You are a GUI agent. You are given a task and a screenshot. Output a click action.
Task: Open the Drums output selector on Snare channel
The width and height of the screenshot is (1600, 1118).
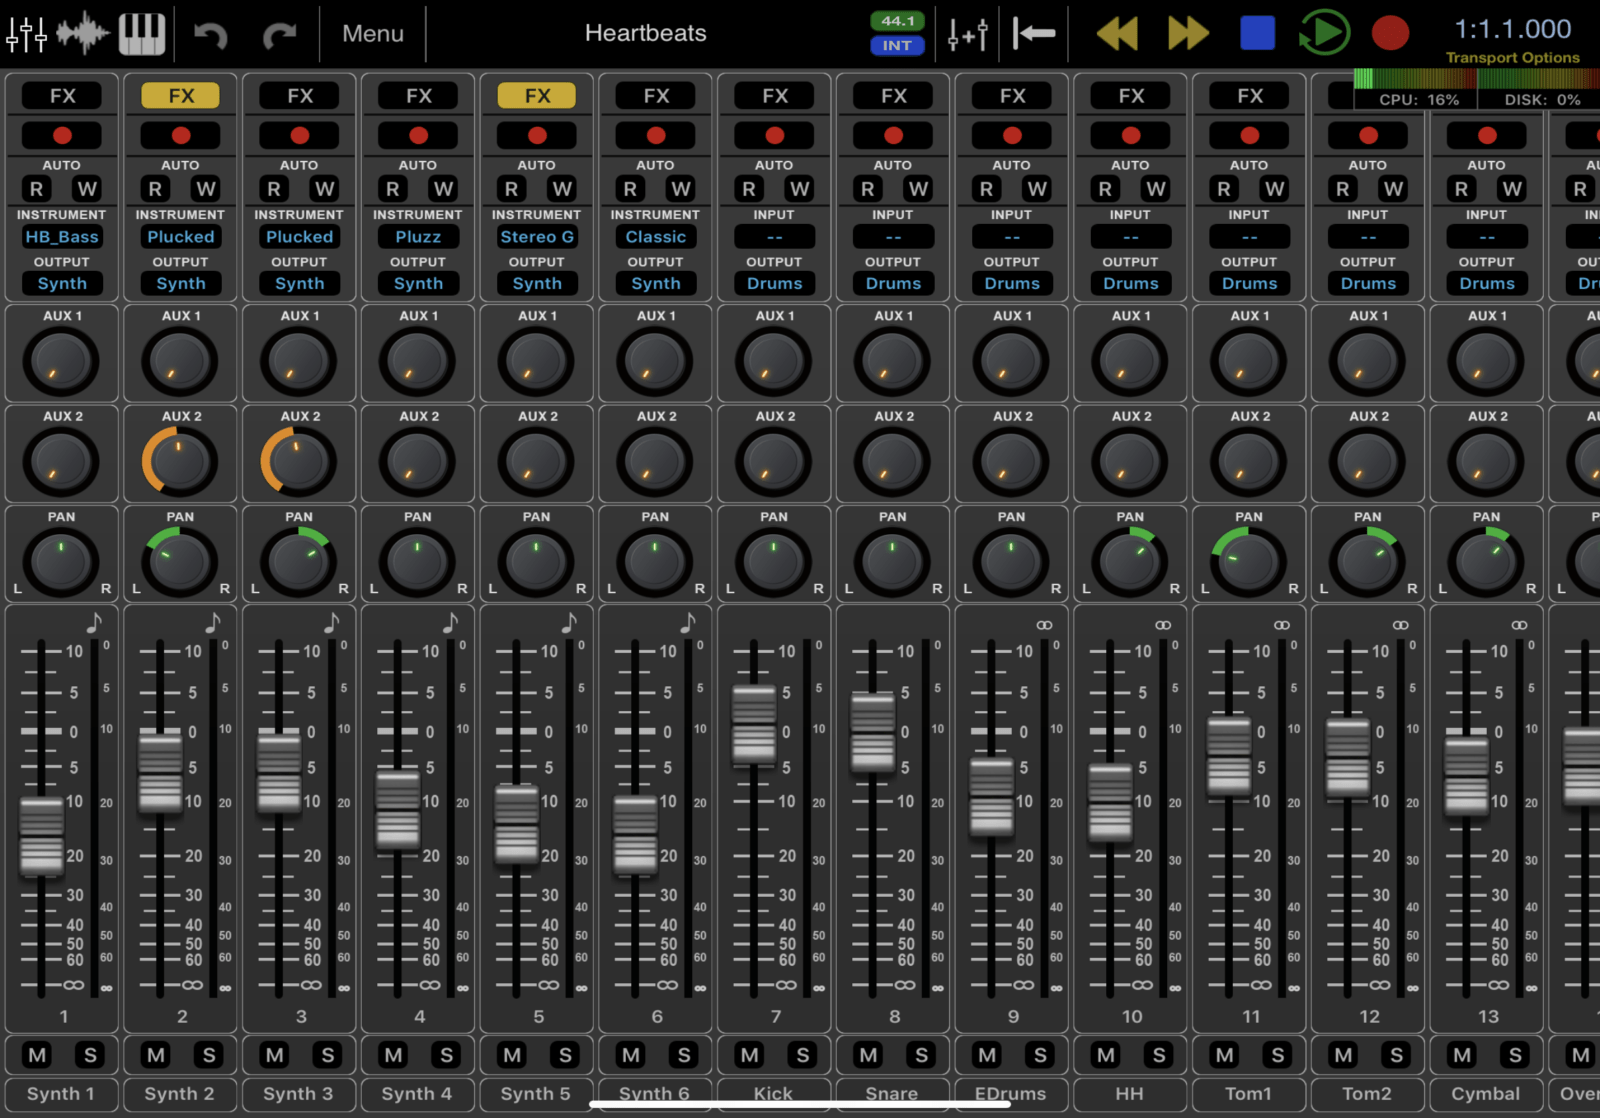pyautogui.click(x=893, y=284)
